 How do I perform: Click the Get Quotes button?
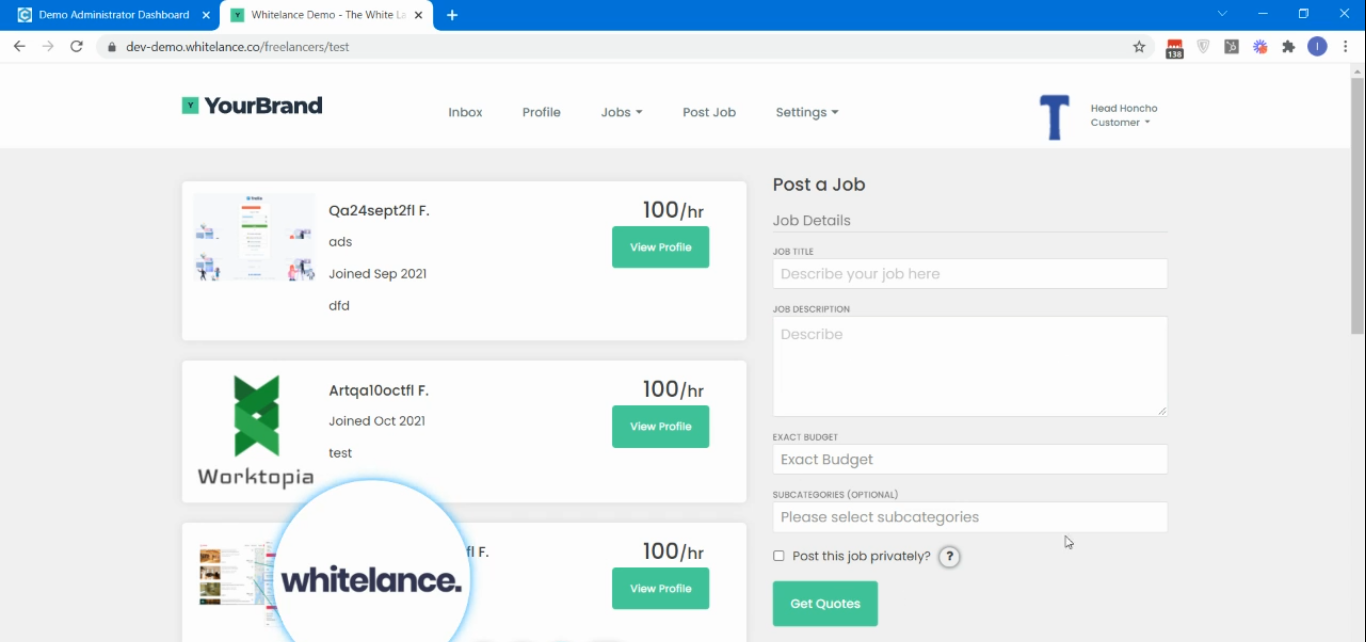(825, 603)
